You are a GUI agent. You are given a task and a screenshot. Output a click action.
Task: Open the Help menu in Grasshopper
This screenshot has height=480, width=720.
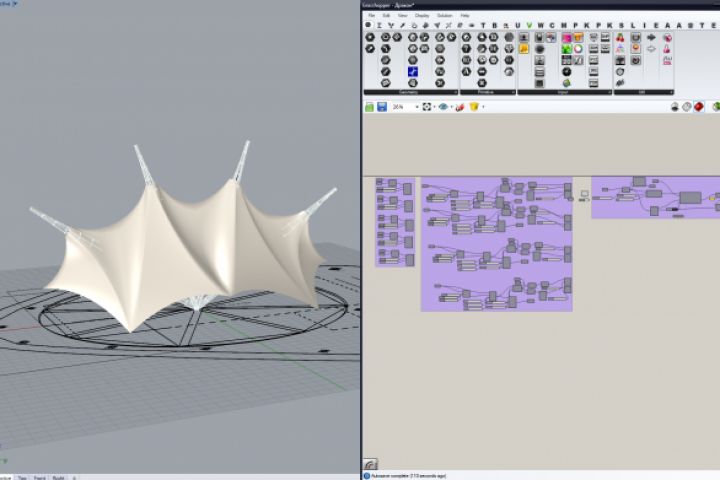coord(465,16)
